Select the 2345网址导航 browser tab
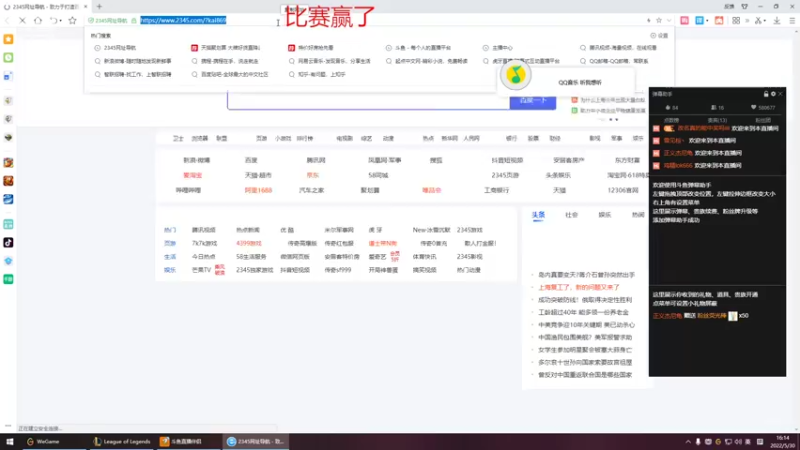The height and width of the screenshot is (450, 800). 45,7
